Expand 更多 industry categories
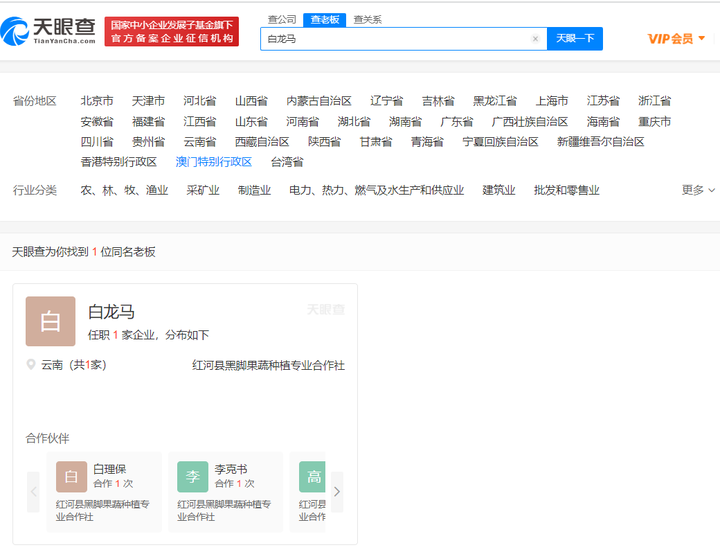 (x=698, y=190)
